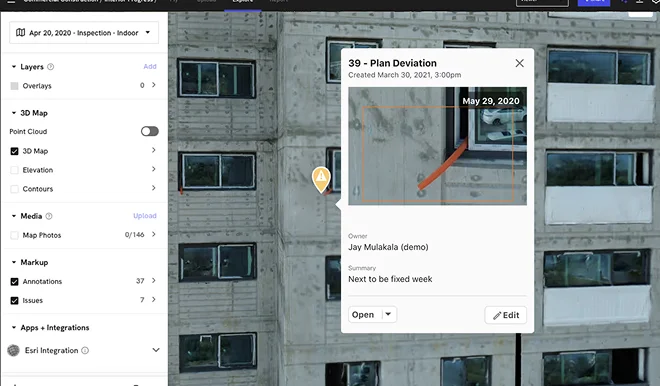Click Add in the Layers section
660x386 pixels.
[150, 67]
